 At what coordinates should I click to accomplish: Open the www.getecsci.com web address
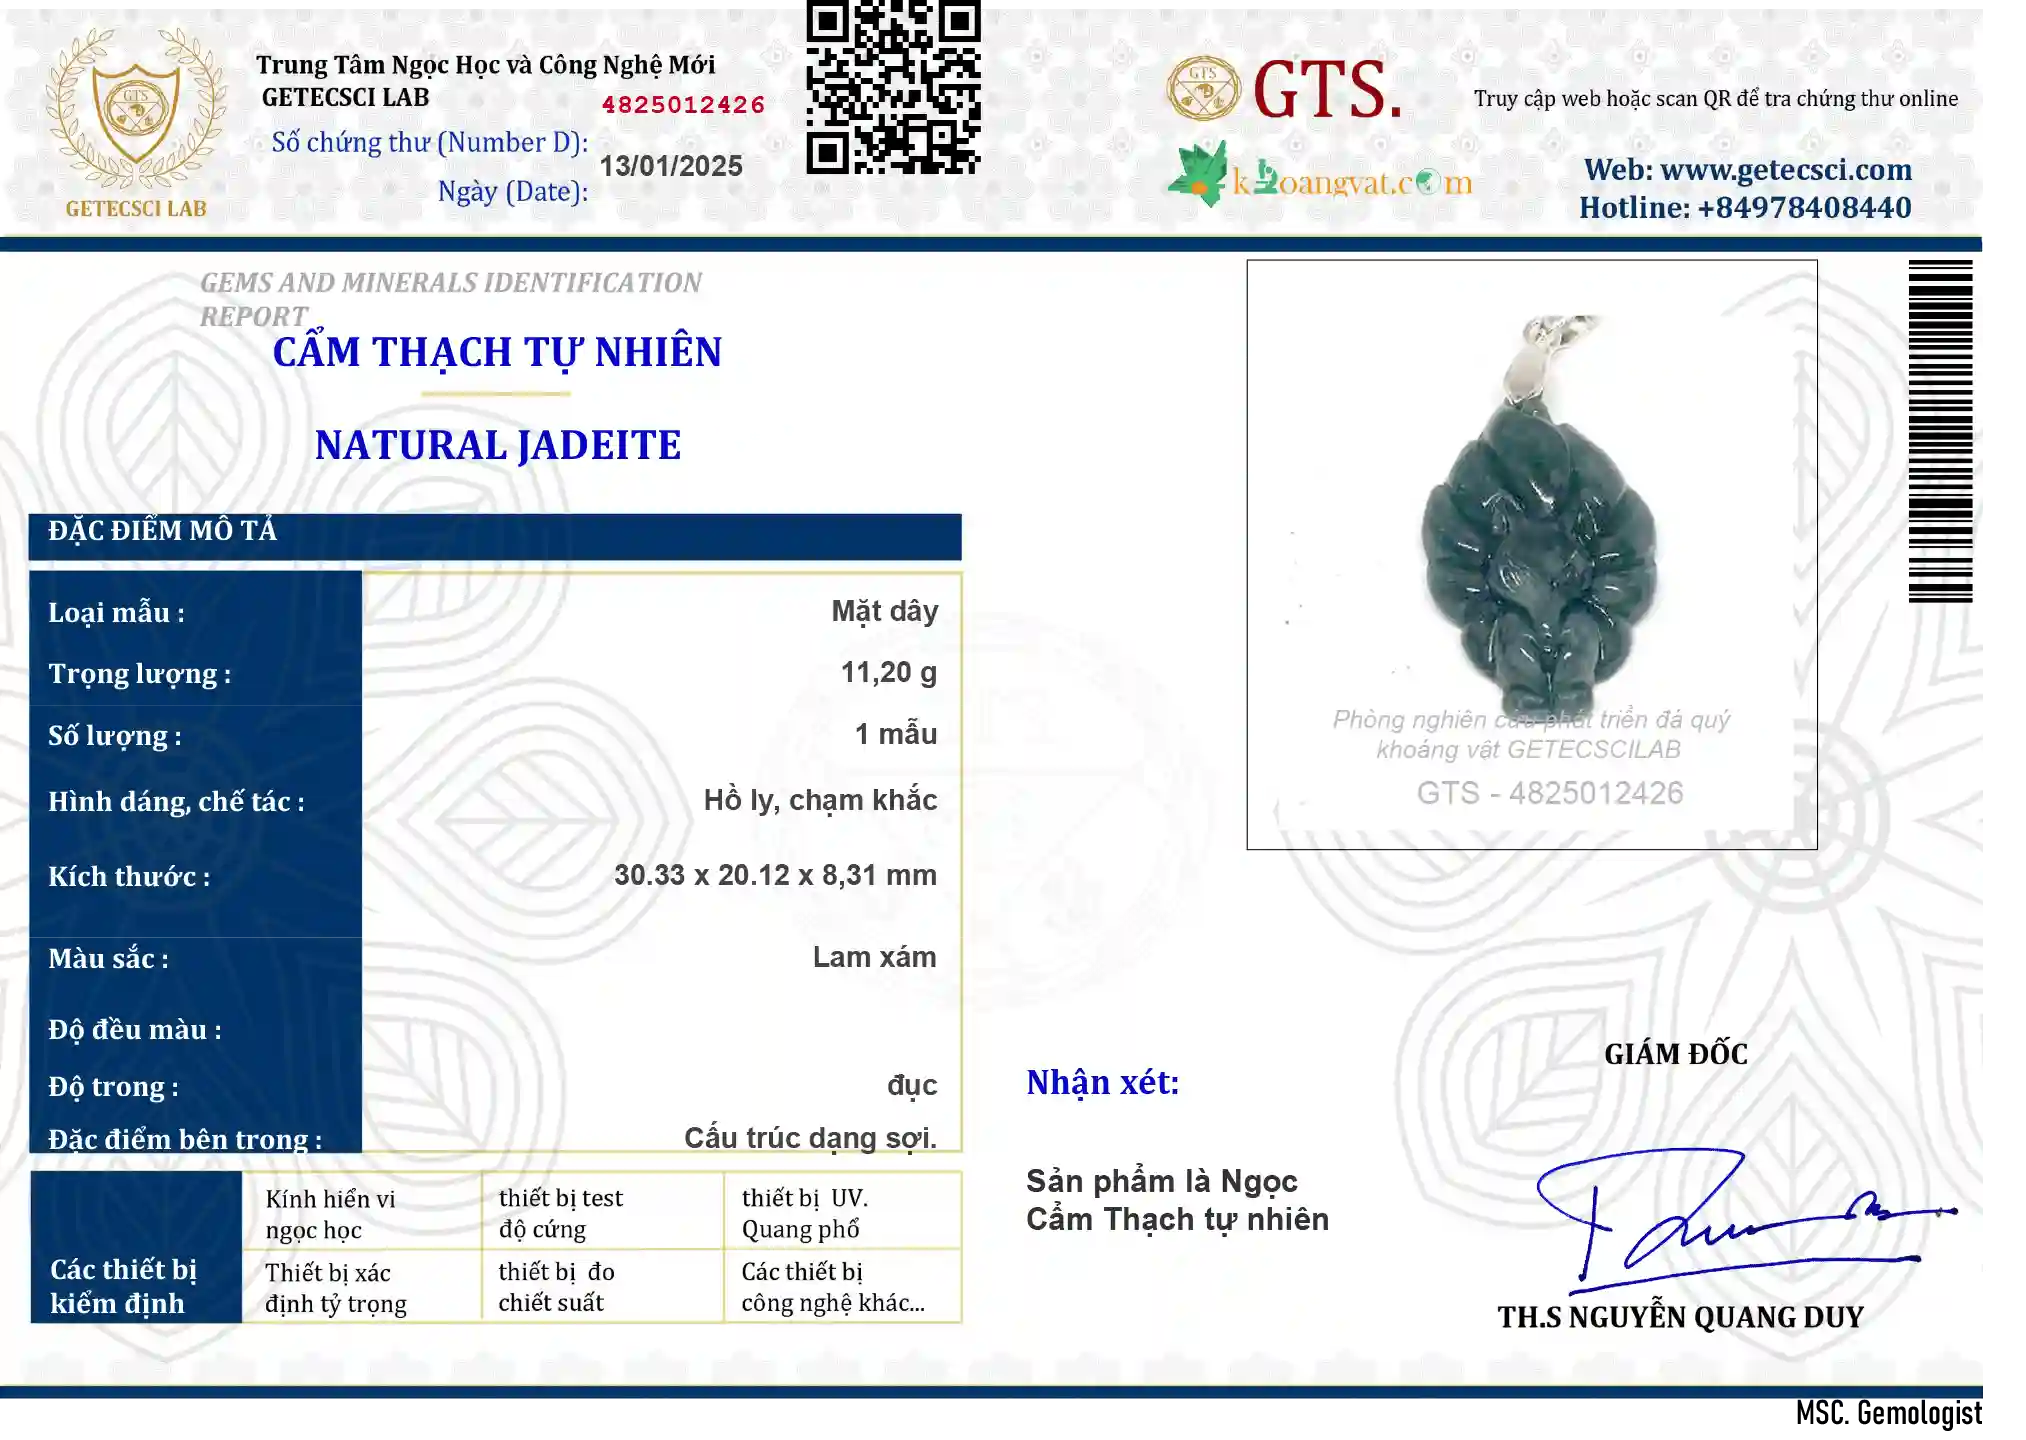pos(1786,170)
